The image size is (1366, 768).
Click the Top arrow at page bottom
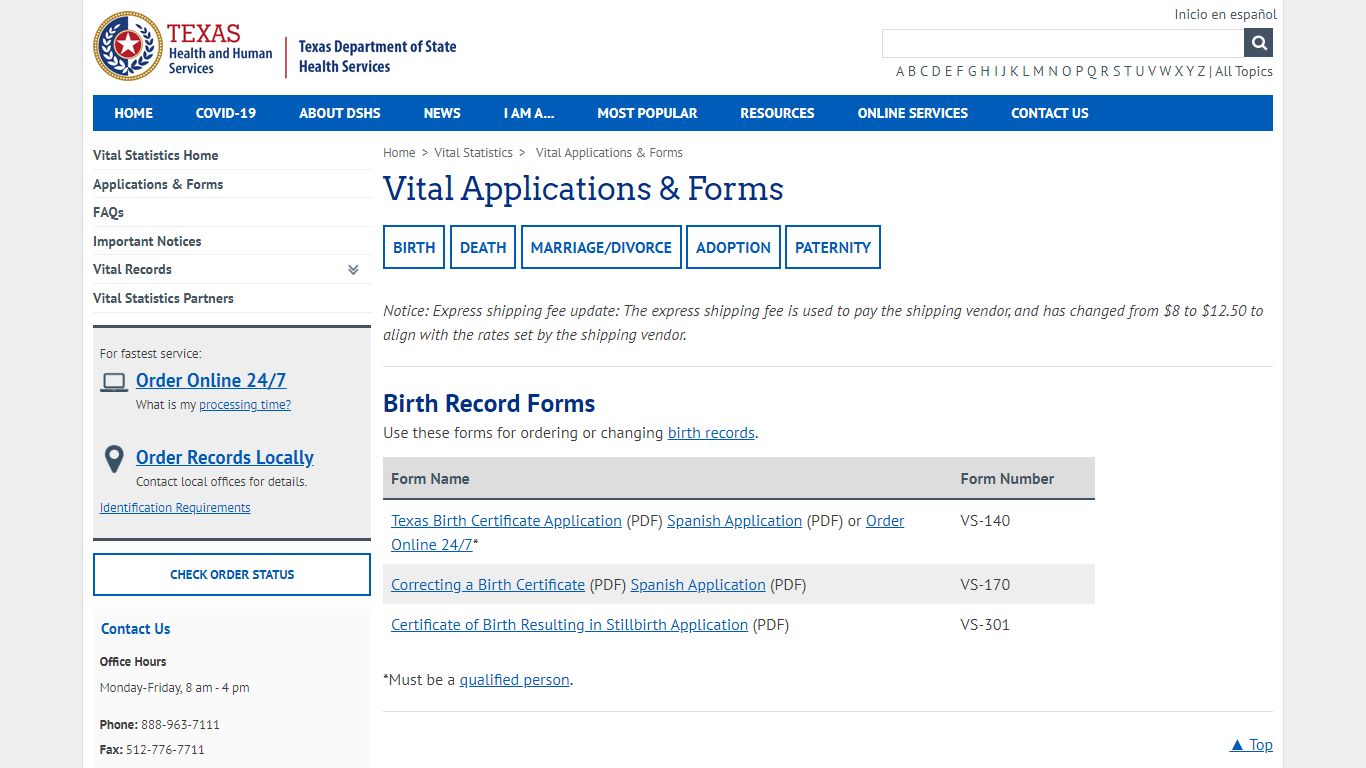pyautogui.click(x=1250, y=744)
